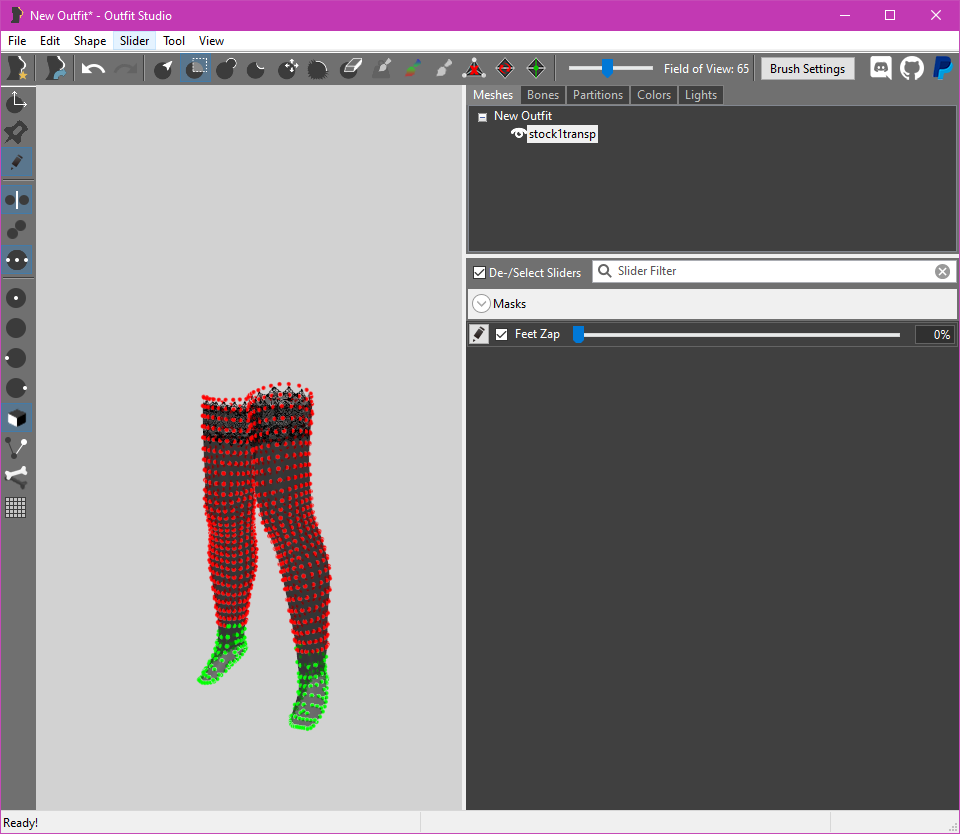This screenshot has height=834, width=960.
Task: Hide the stock1transp mesh via eye icon
Action: tap(518, 134)
